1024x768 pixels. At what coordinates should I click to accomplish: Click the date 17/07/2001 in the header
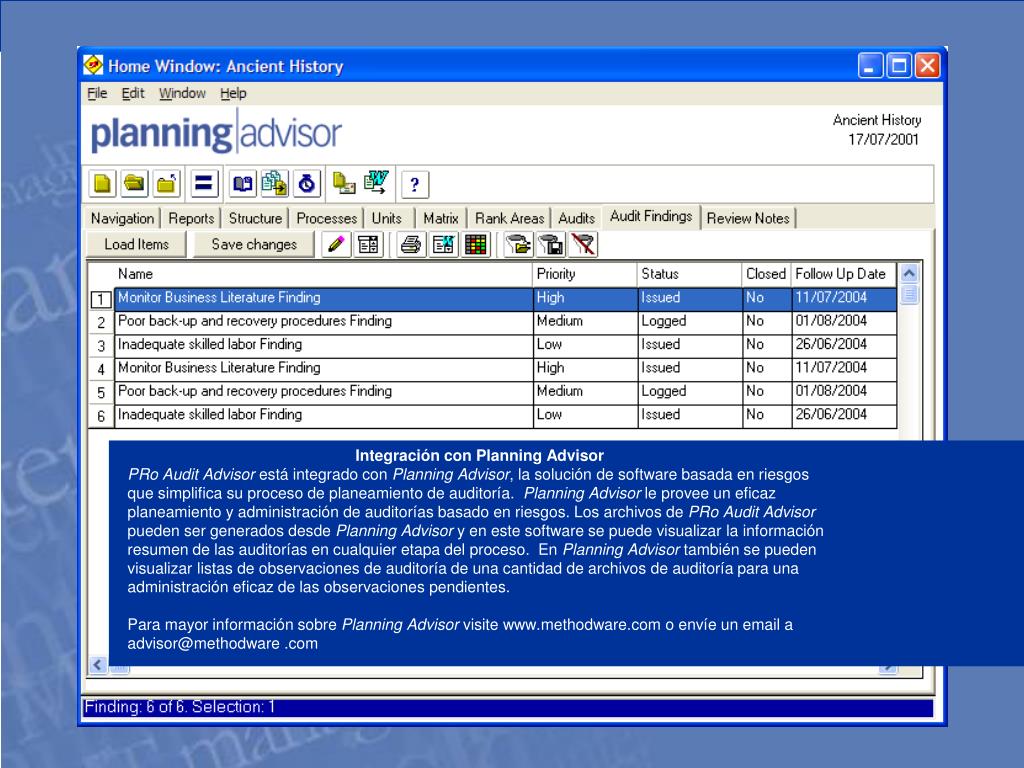click(x=883, y=139)
